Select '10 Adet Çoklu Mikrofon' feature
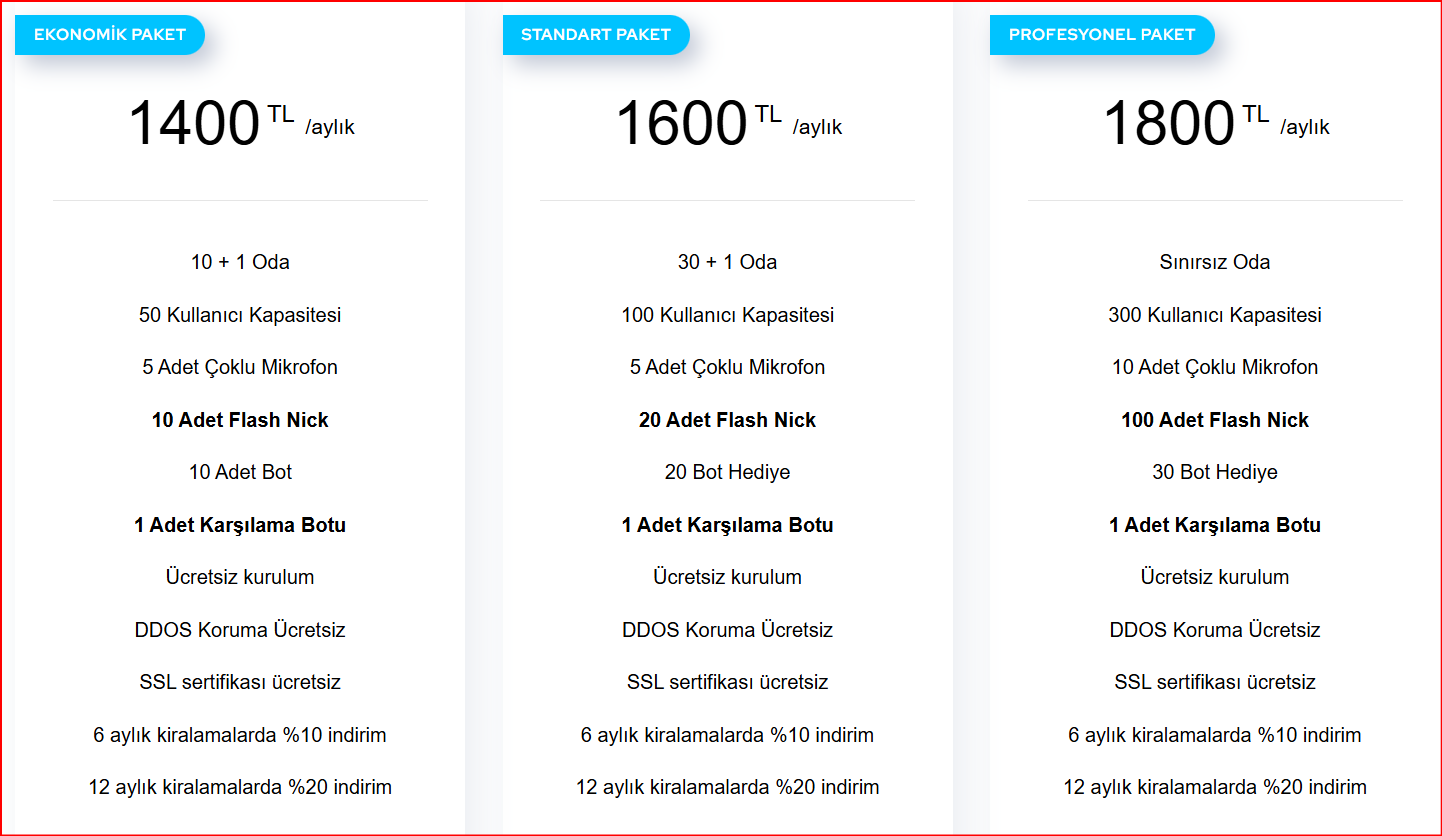1442x836 pixels. [1215, 367]
